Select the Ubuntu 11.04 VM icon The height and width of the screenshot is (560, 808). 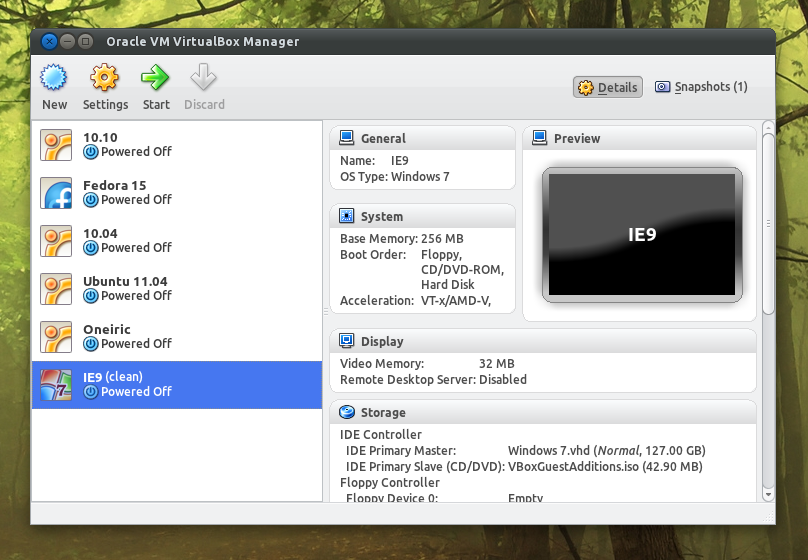[x=56, y=289]
